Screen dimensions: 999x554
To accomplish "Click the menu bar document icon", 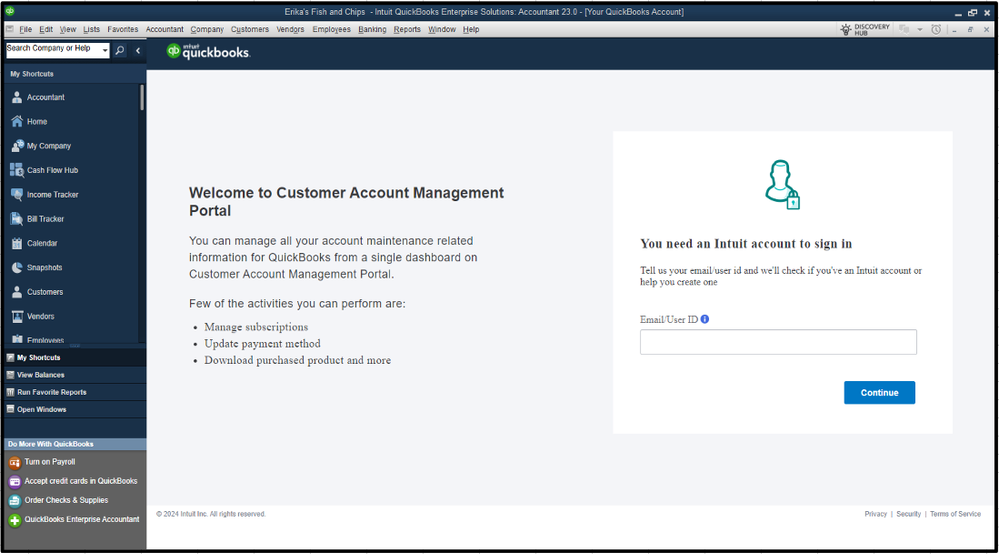I will [x=10, y=29].
